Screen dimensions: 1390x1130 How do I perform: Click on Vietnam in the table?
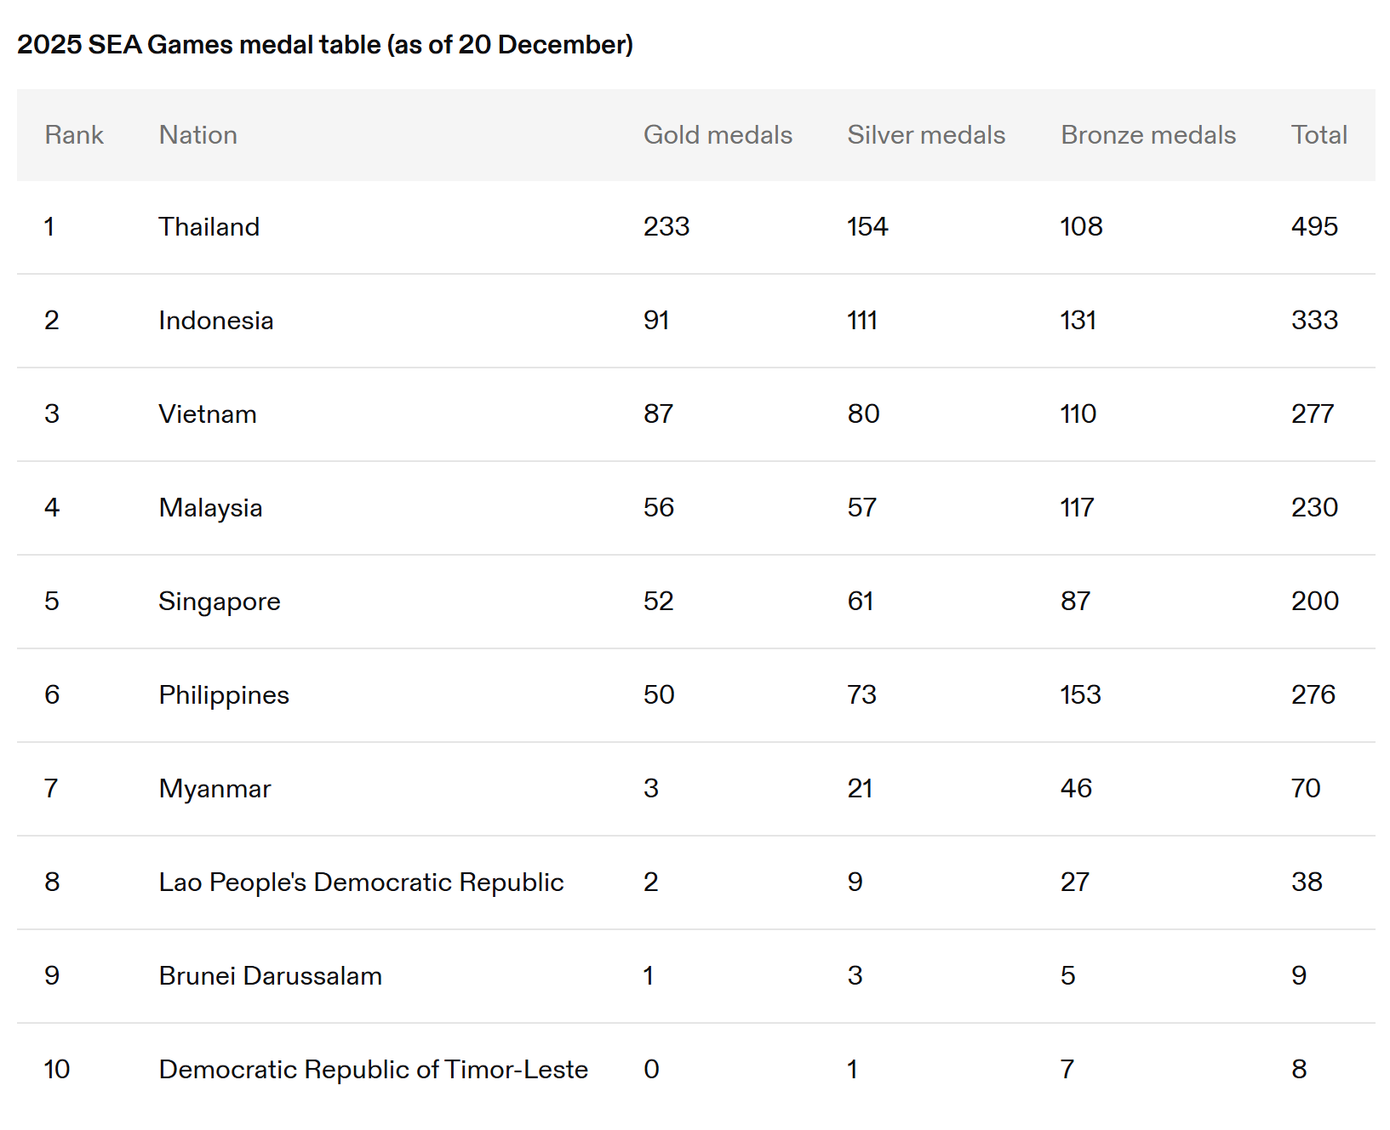pyautogui.click(x=207, y=414)
